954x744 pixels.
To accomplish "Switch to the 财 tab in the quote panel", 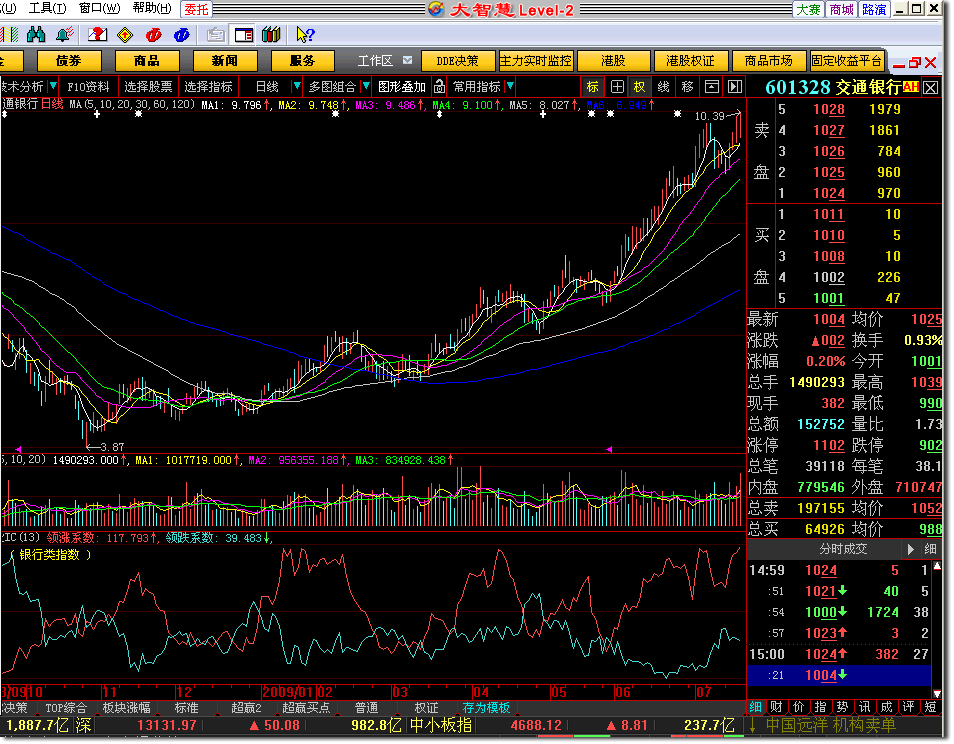I will click(776, 707).
